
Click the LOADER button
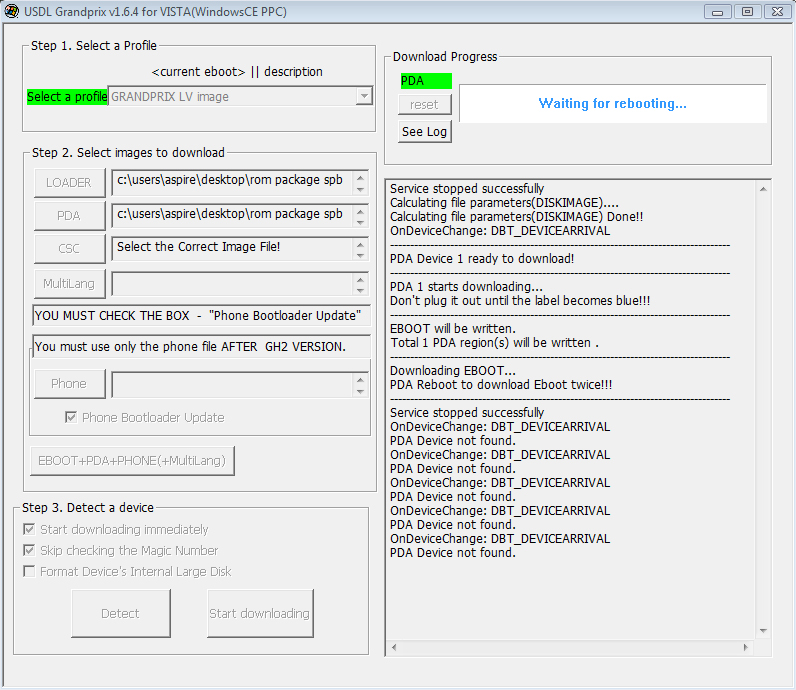[70, 182]
